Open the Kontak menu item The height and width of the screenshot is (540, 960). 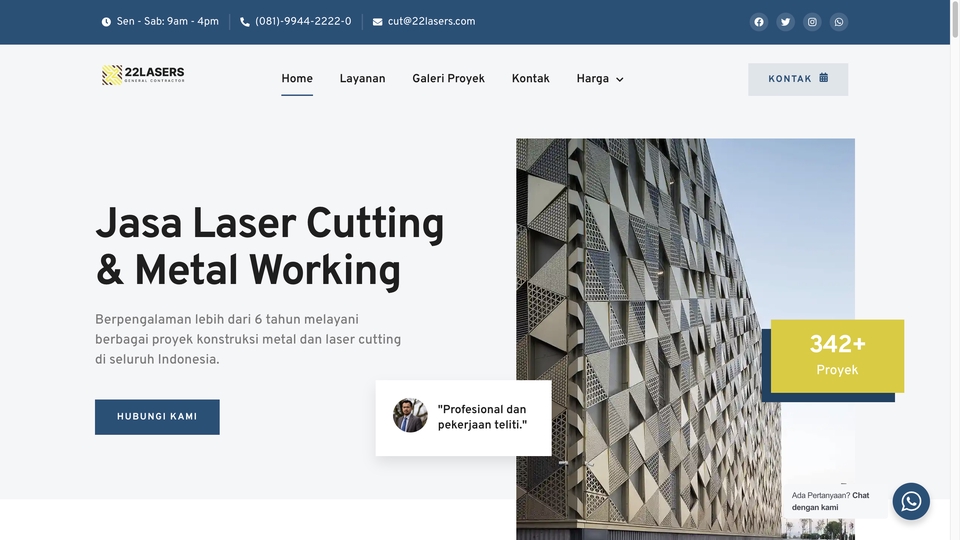click(x=531, y=79)
